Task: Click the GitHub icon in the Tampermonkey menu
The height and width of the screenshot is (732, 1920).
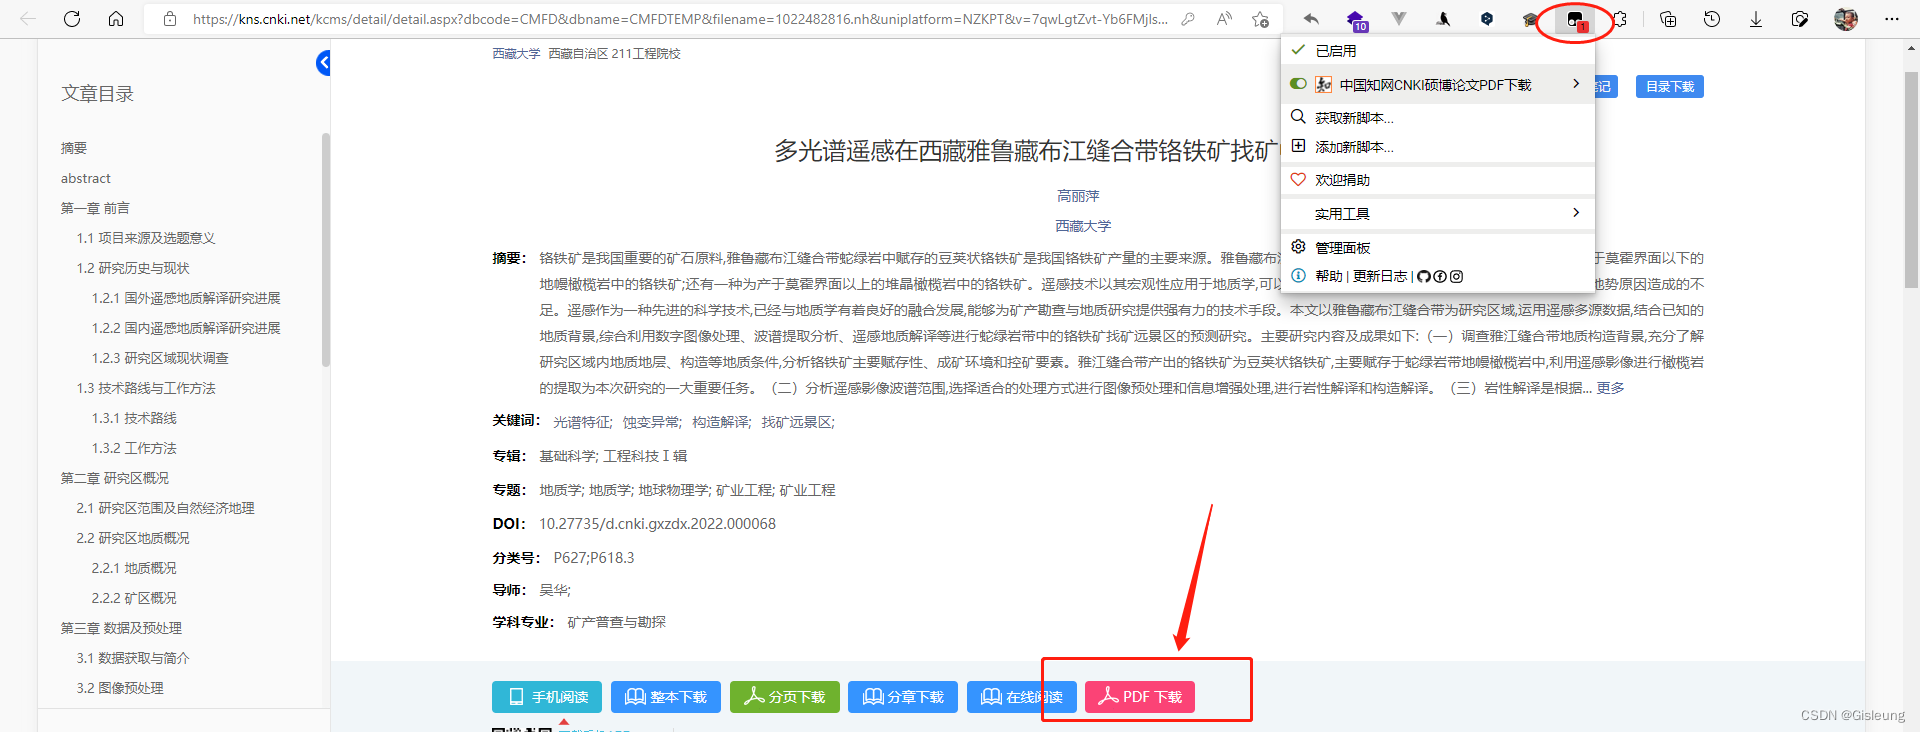Action: point(1424,276)
